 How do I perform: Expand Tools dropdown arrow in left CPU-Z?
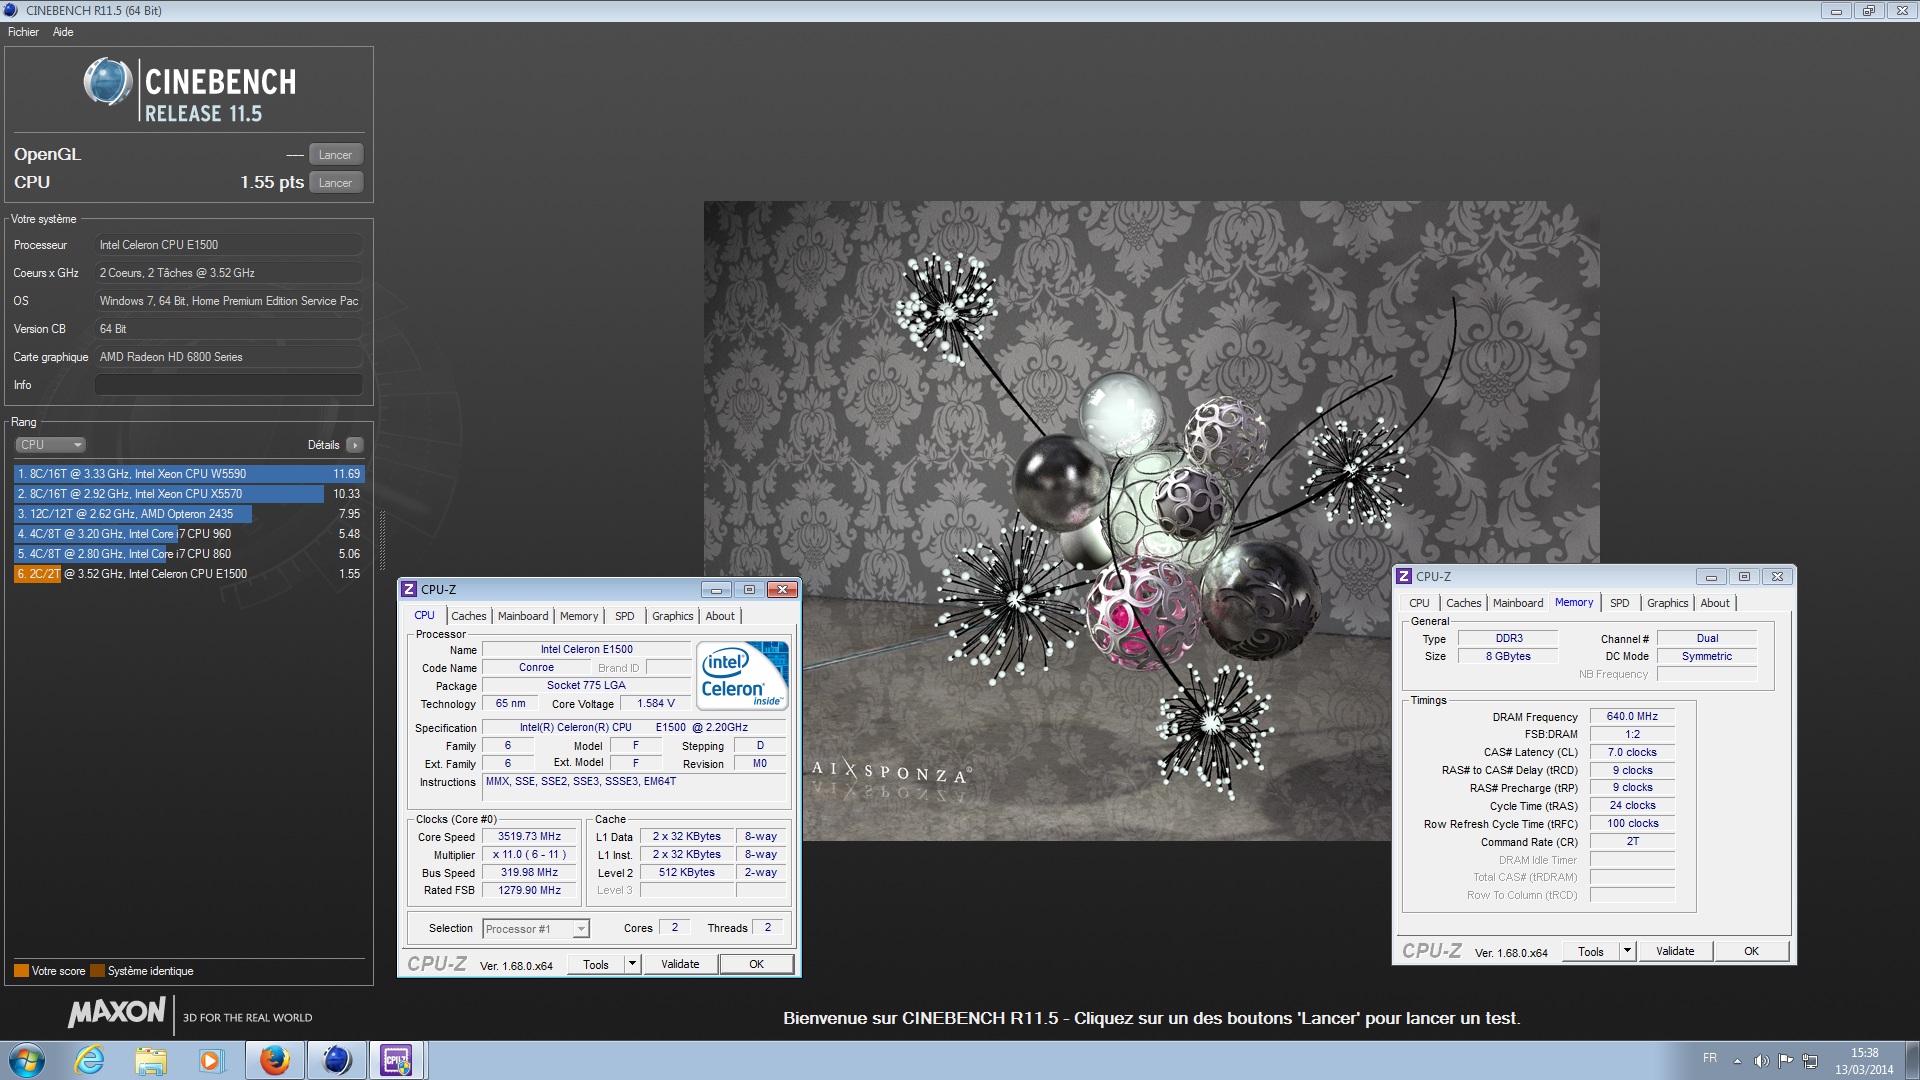click(633, 965)
